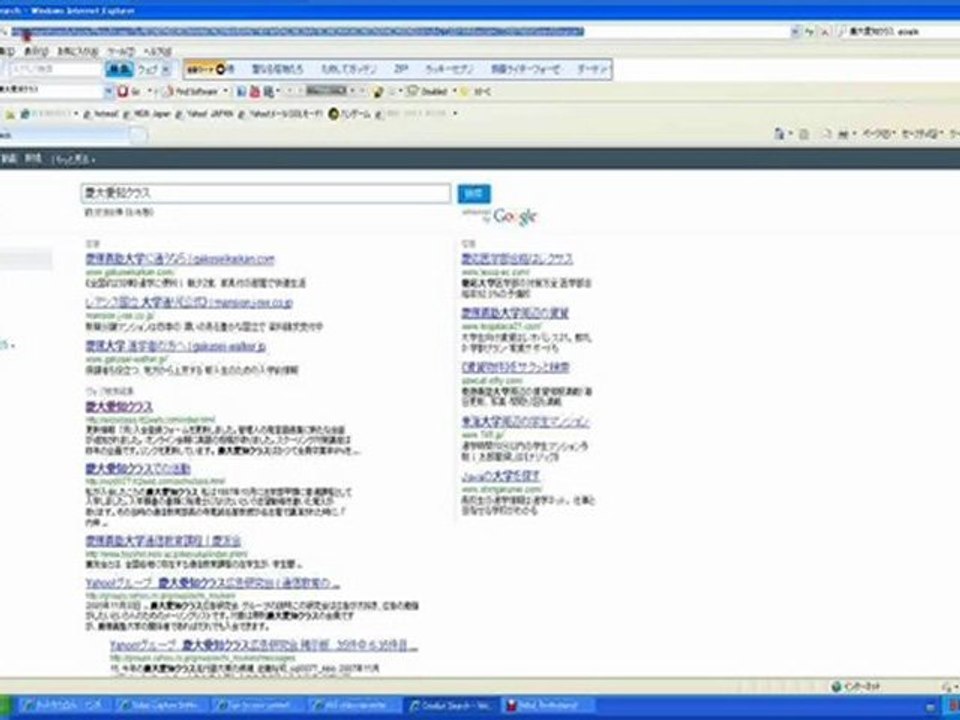Click the ZIP item in the ticker bar

[401, 69]
